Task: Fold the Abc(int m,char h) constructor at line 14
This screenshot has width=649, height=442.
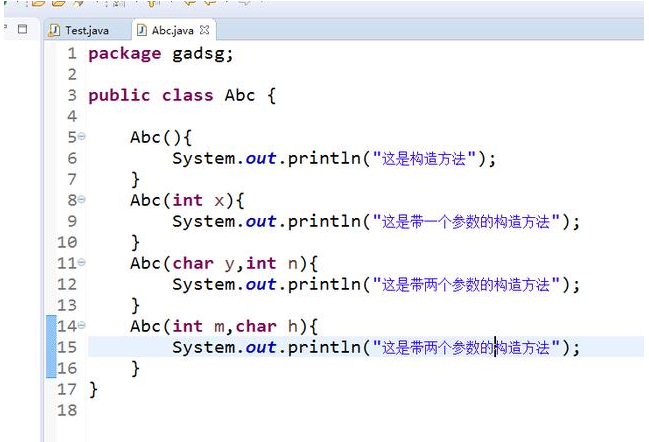Action: (81, 326)
